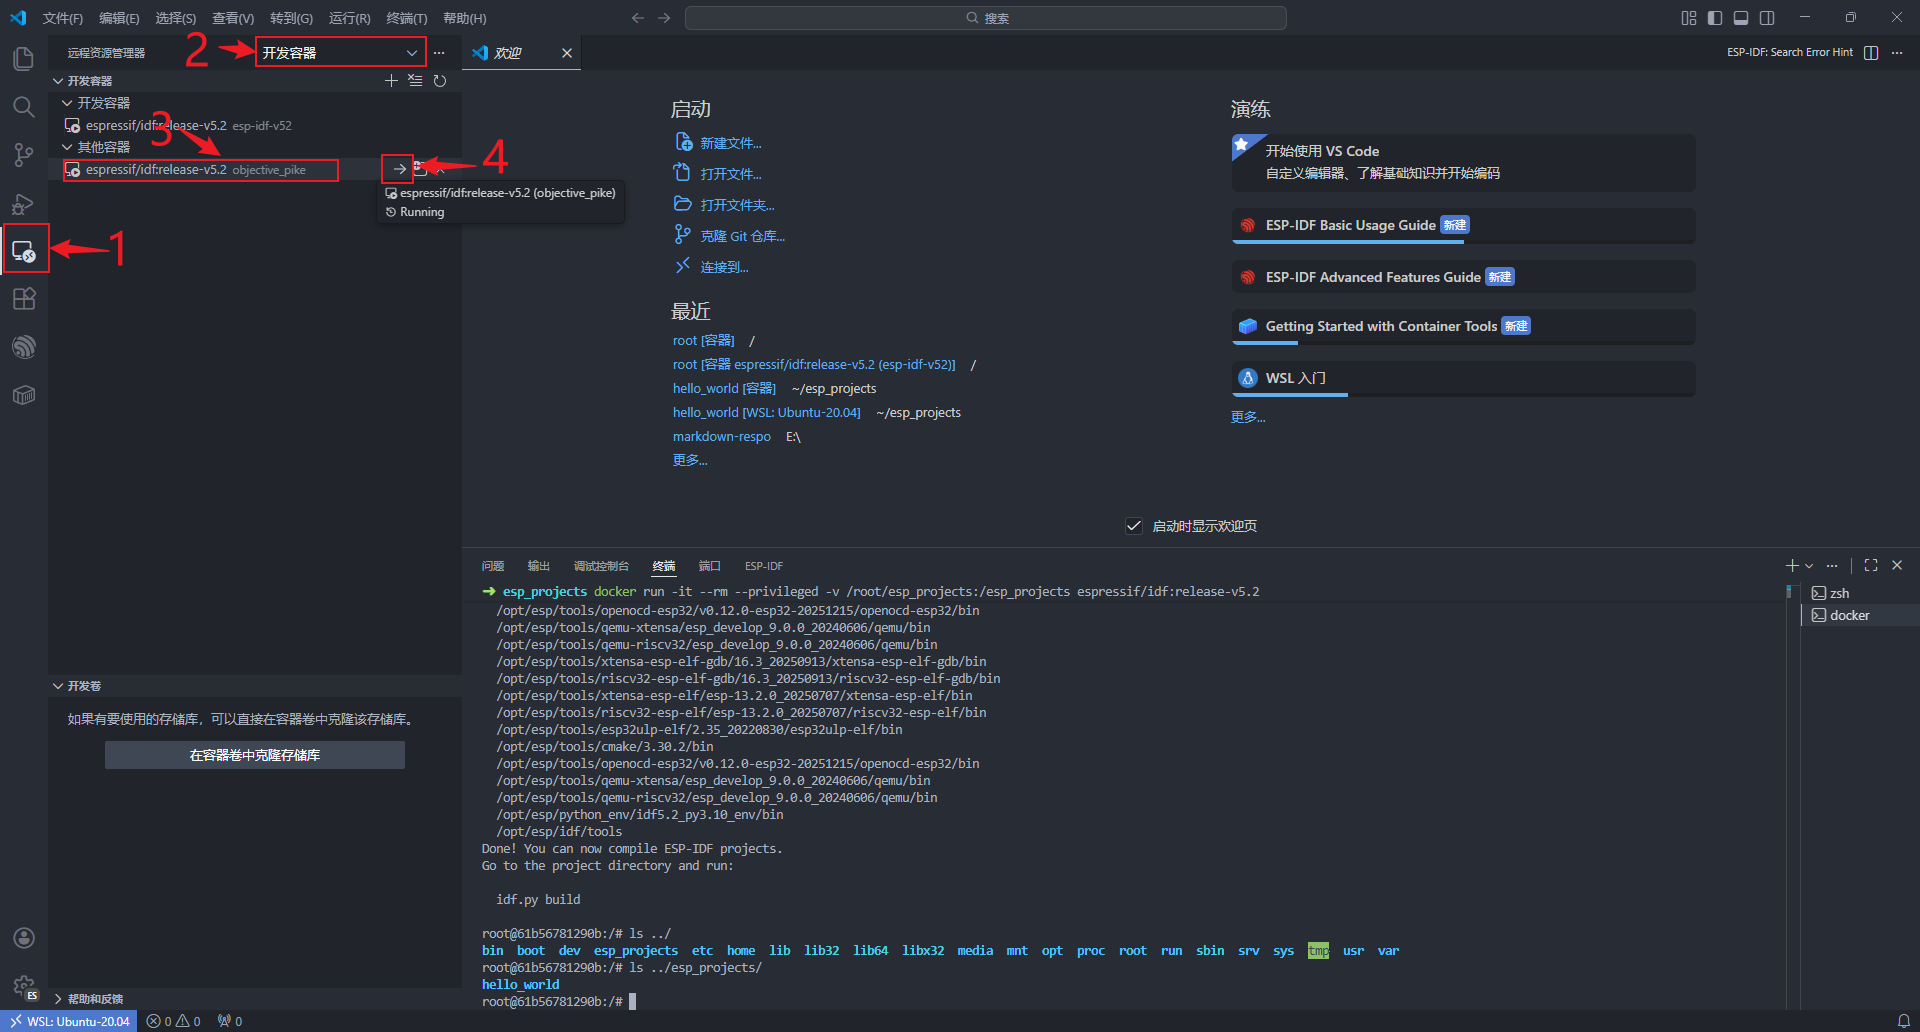Open terminal panel more actions menu
The height and width of the screenshot is (1032, 1920).
point(1832,566)
